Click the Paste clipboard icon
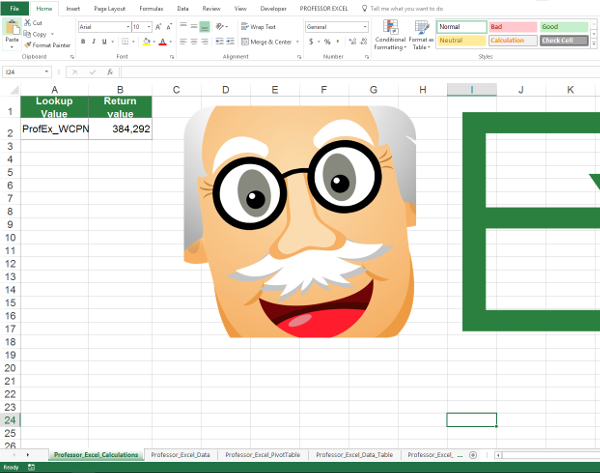This screenshot has height=473, width=600. 12,27
